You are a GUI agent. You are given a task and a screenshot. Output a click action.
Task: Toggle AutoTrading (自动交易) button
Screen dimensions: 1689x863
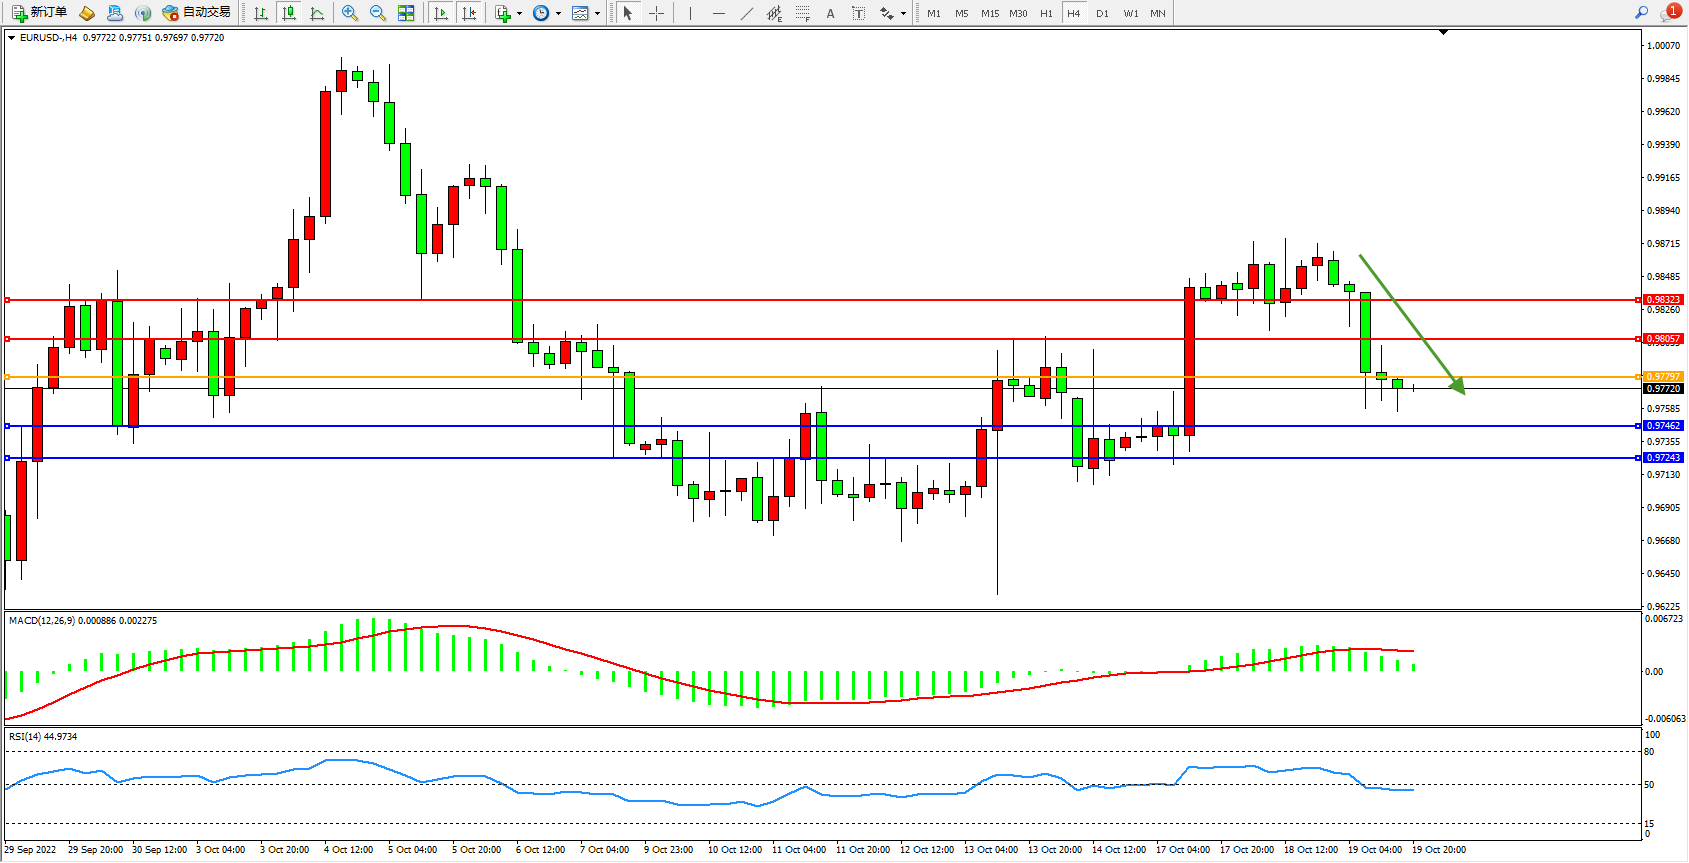(x=197, y=13)
